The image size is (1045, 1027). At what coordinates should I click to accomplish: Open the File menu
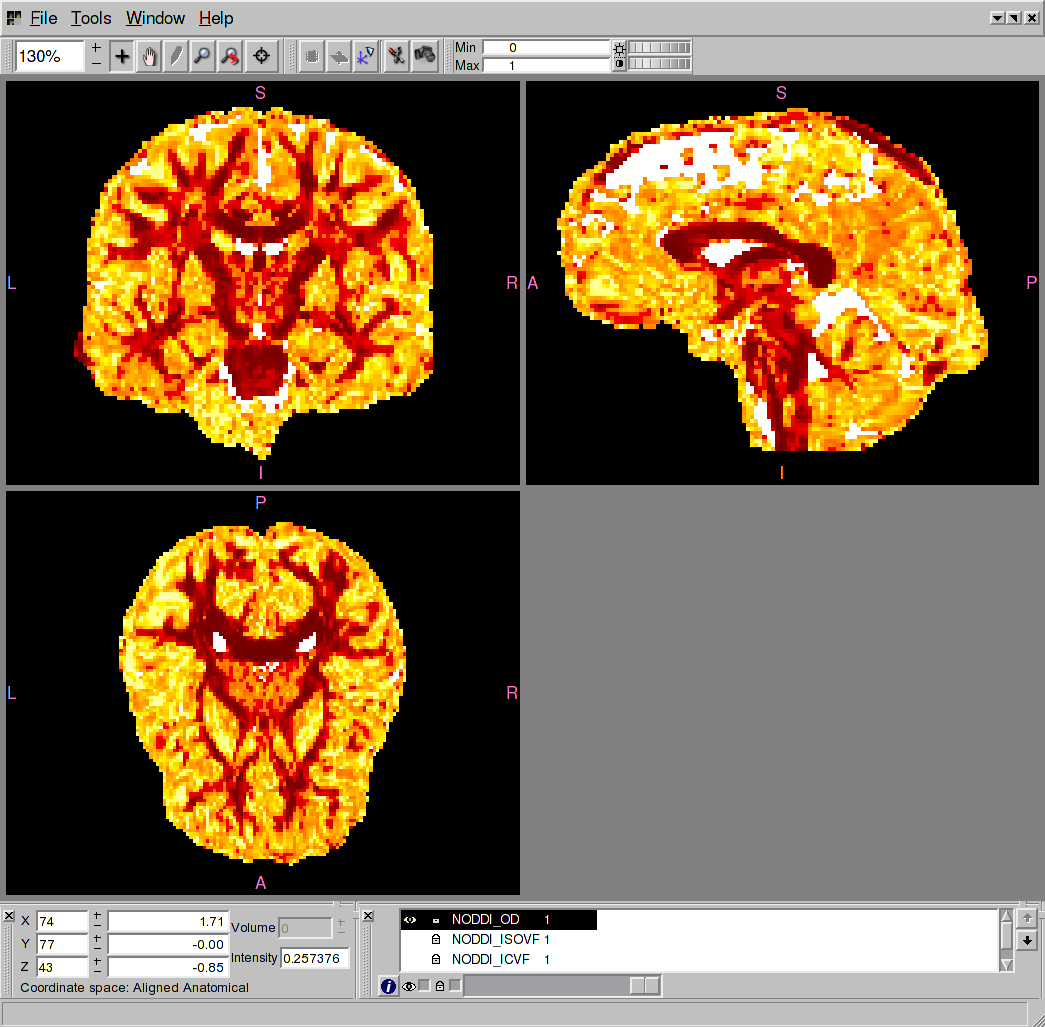click(x=43, y=18)
